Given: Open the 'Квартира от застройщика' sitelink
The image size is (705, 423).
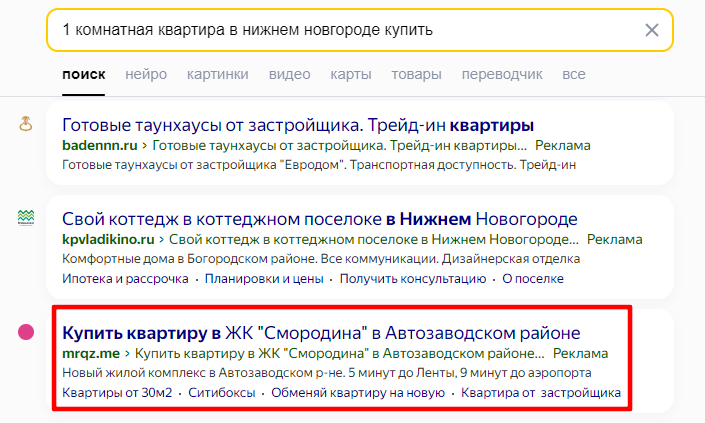Looking at the screenshot, I should 541,393.
